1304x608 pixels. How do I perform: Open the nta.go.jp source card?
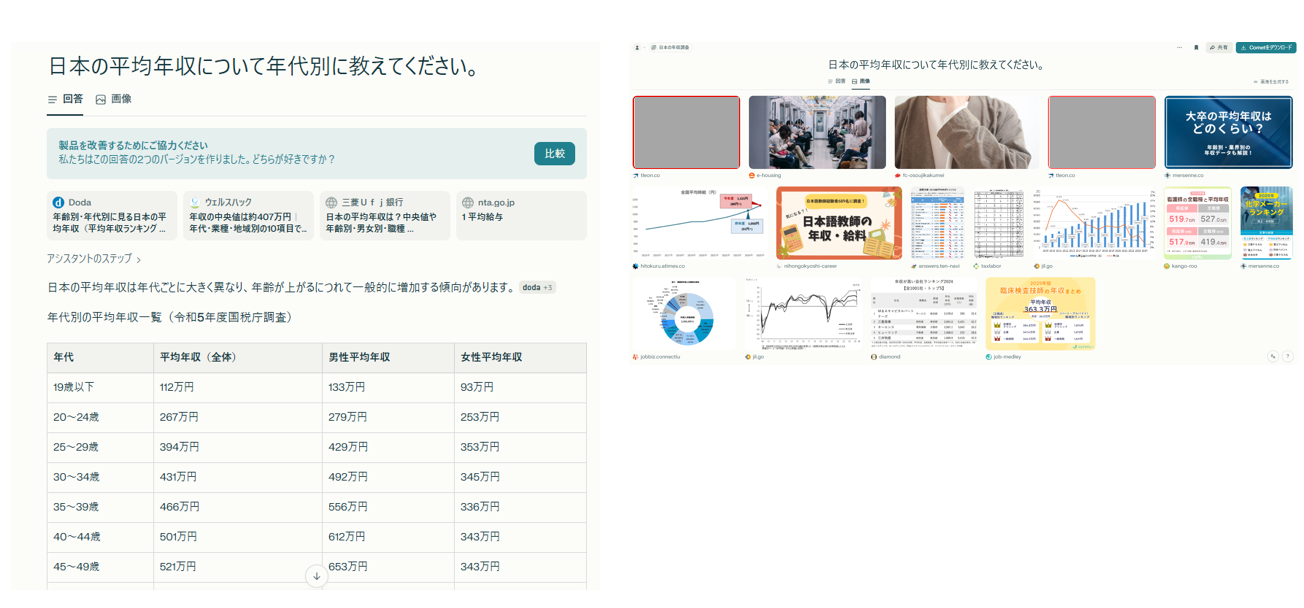[520, 215]
